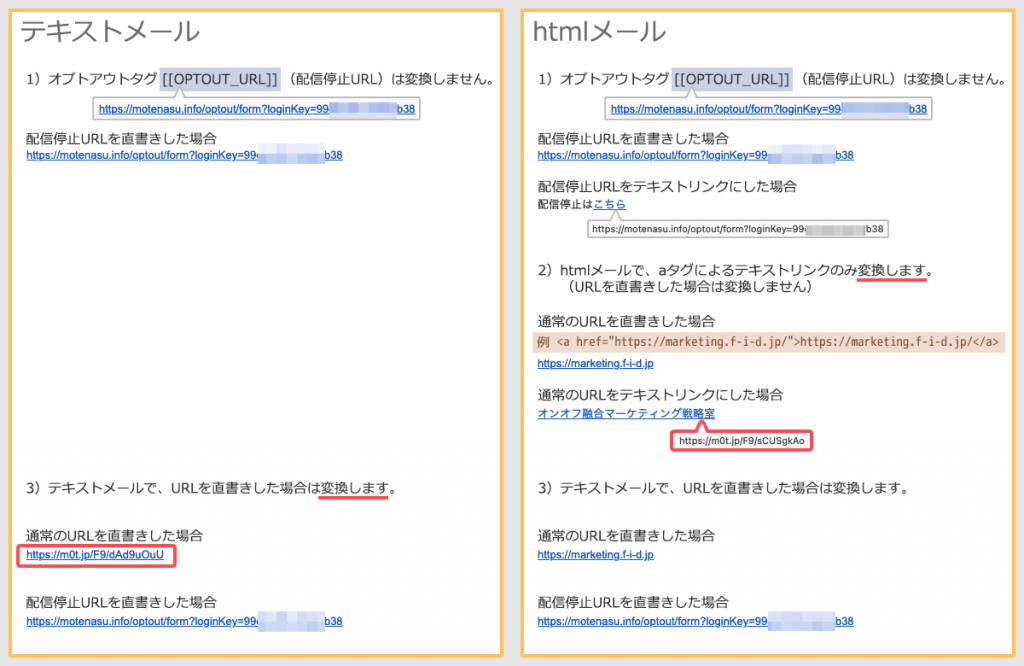Open marketing.f-i-d.jp link in htmlメール section 3
The height and width of the screenshot is (666, 1024).
[x=595, y=554]
